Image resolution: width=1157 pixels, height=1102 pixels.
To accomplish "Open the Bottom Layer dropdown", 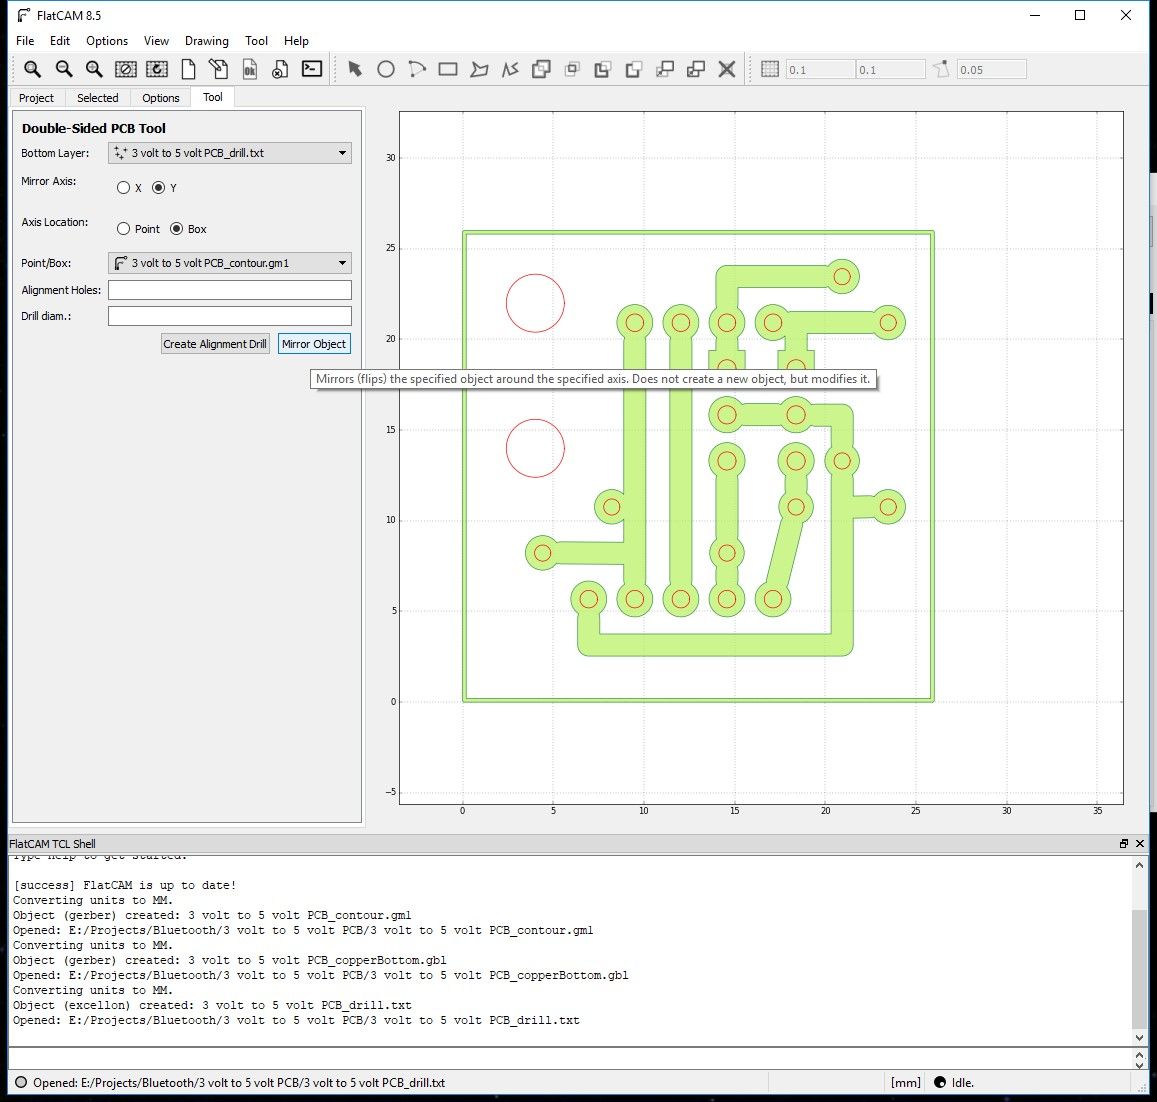I will click(x=229, y=152).
